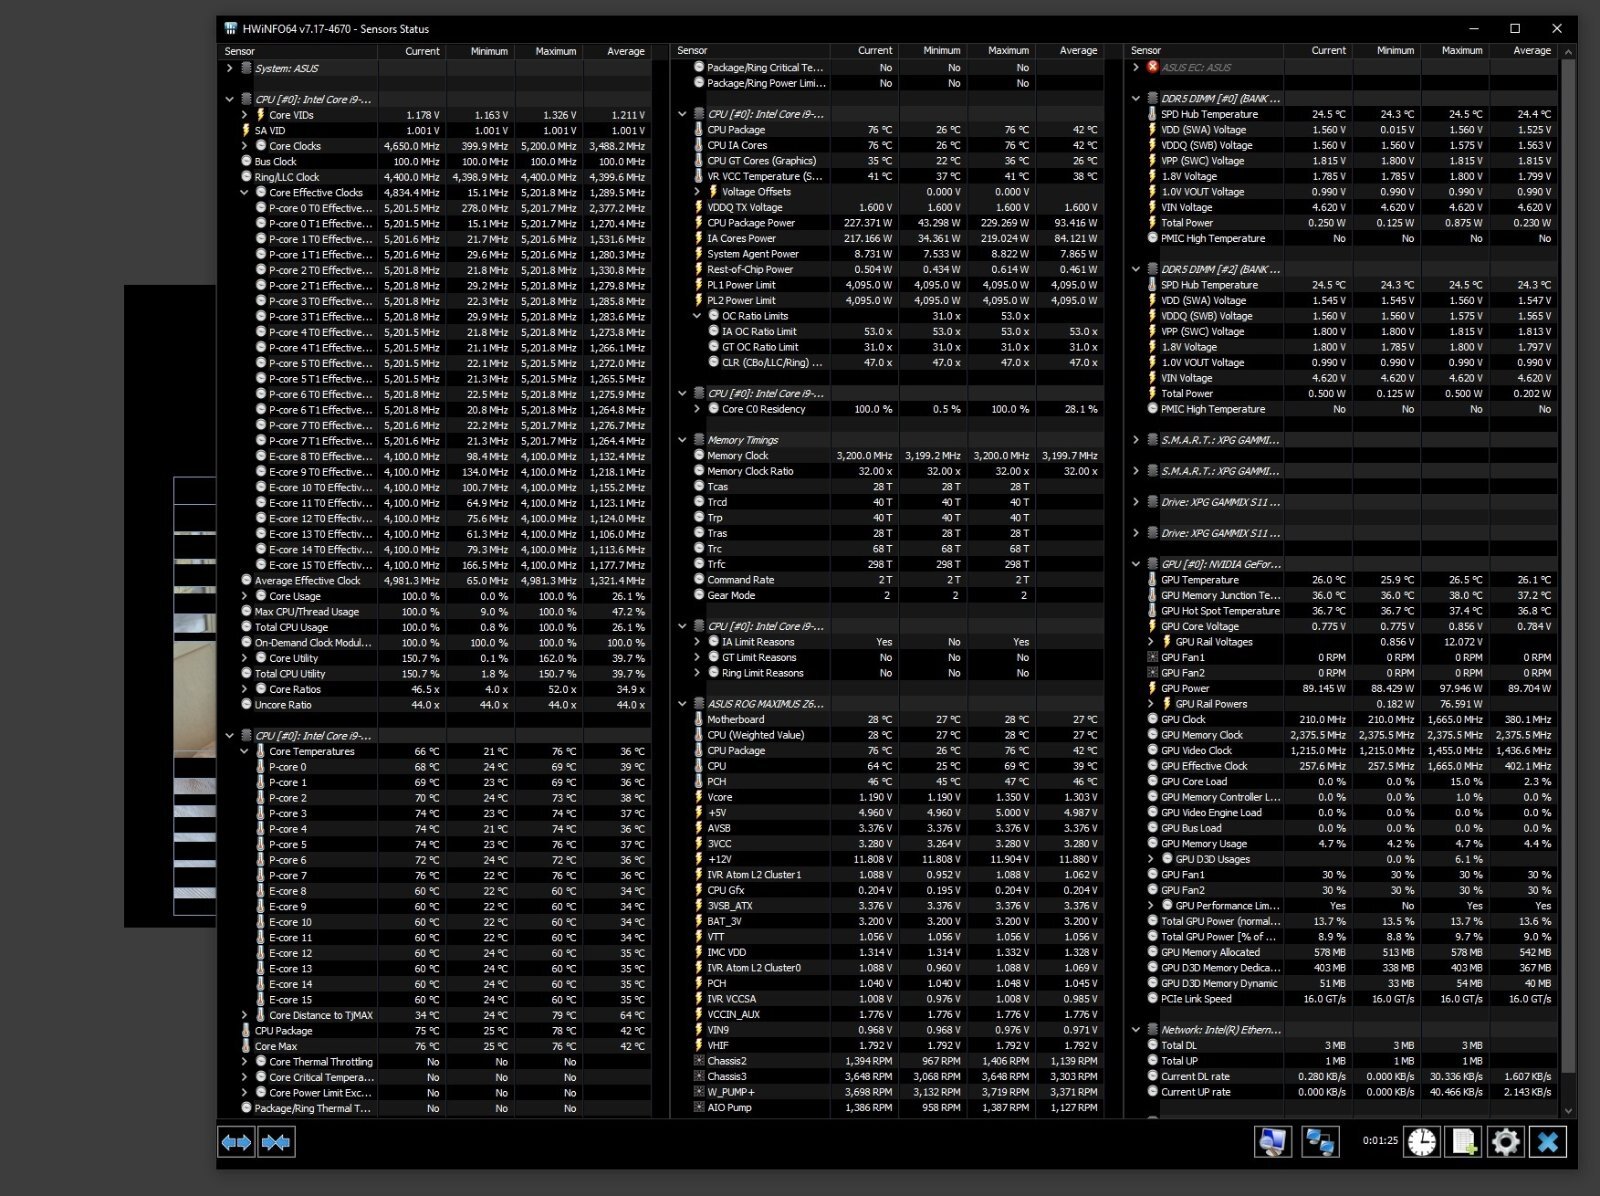Click the red X icon beside ASUS EC: ASUS
The height and width of the screenshot is (1196, 1600).
[1152, 67]
